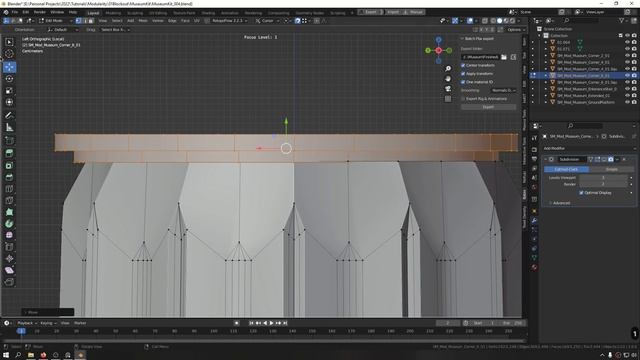Click the timeline current frame marker
This screenshot has height=360, width=640.
[x=21, y=331]
